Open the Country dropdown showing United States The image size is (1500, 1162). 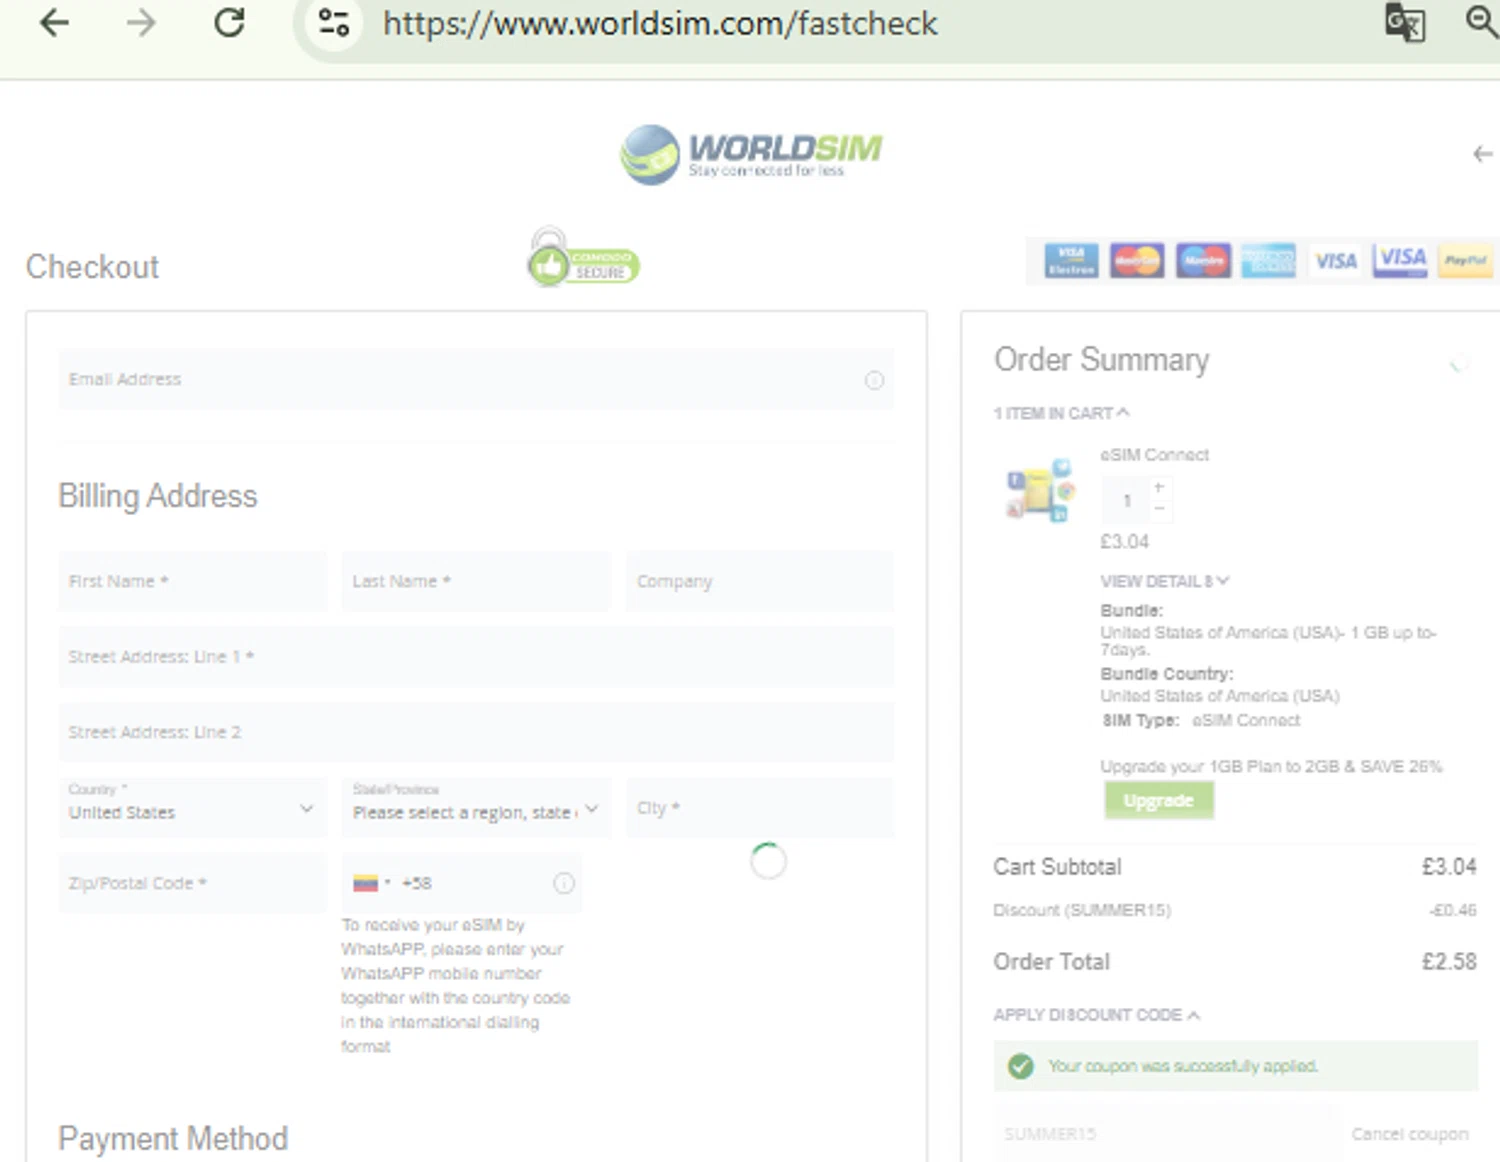(x=192, y=807)
